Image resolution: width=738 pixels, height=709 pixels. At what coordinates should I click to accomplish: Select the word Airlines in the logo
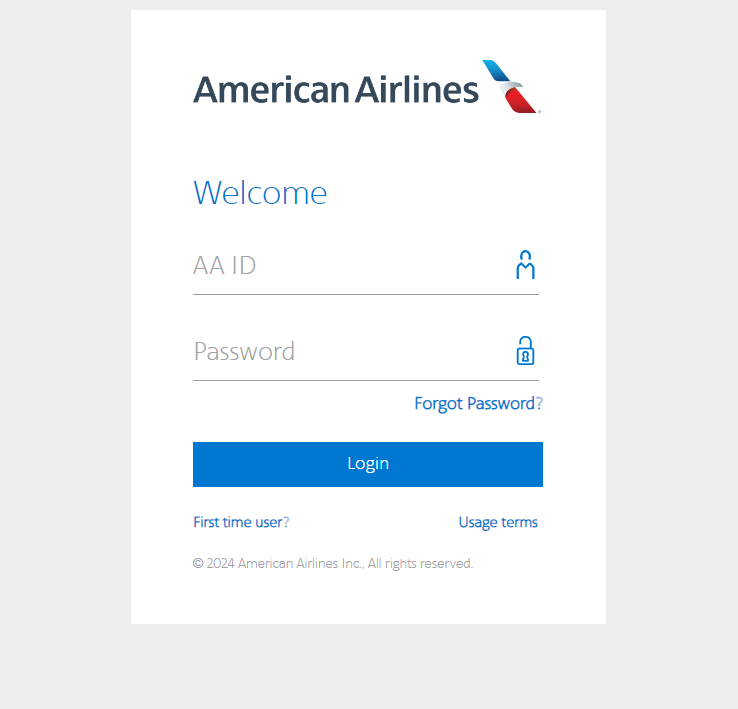(x=417, y=89)
